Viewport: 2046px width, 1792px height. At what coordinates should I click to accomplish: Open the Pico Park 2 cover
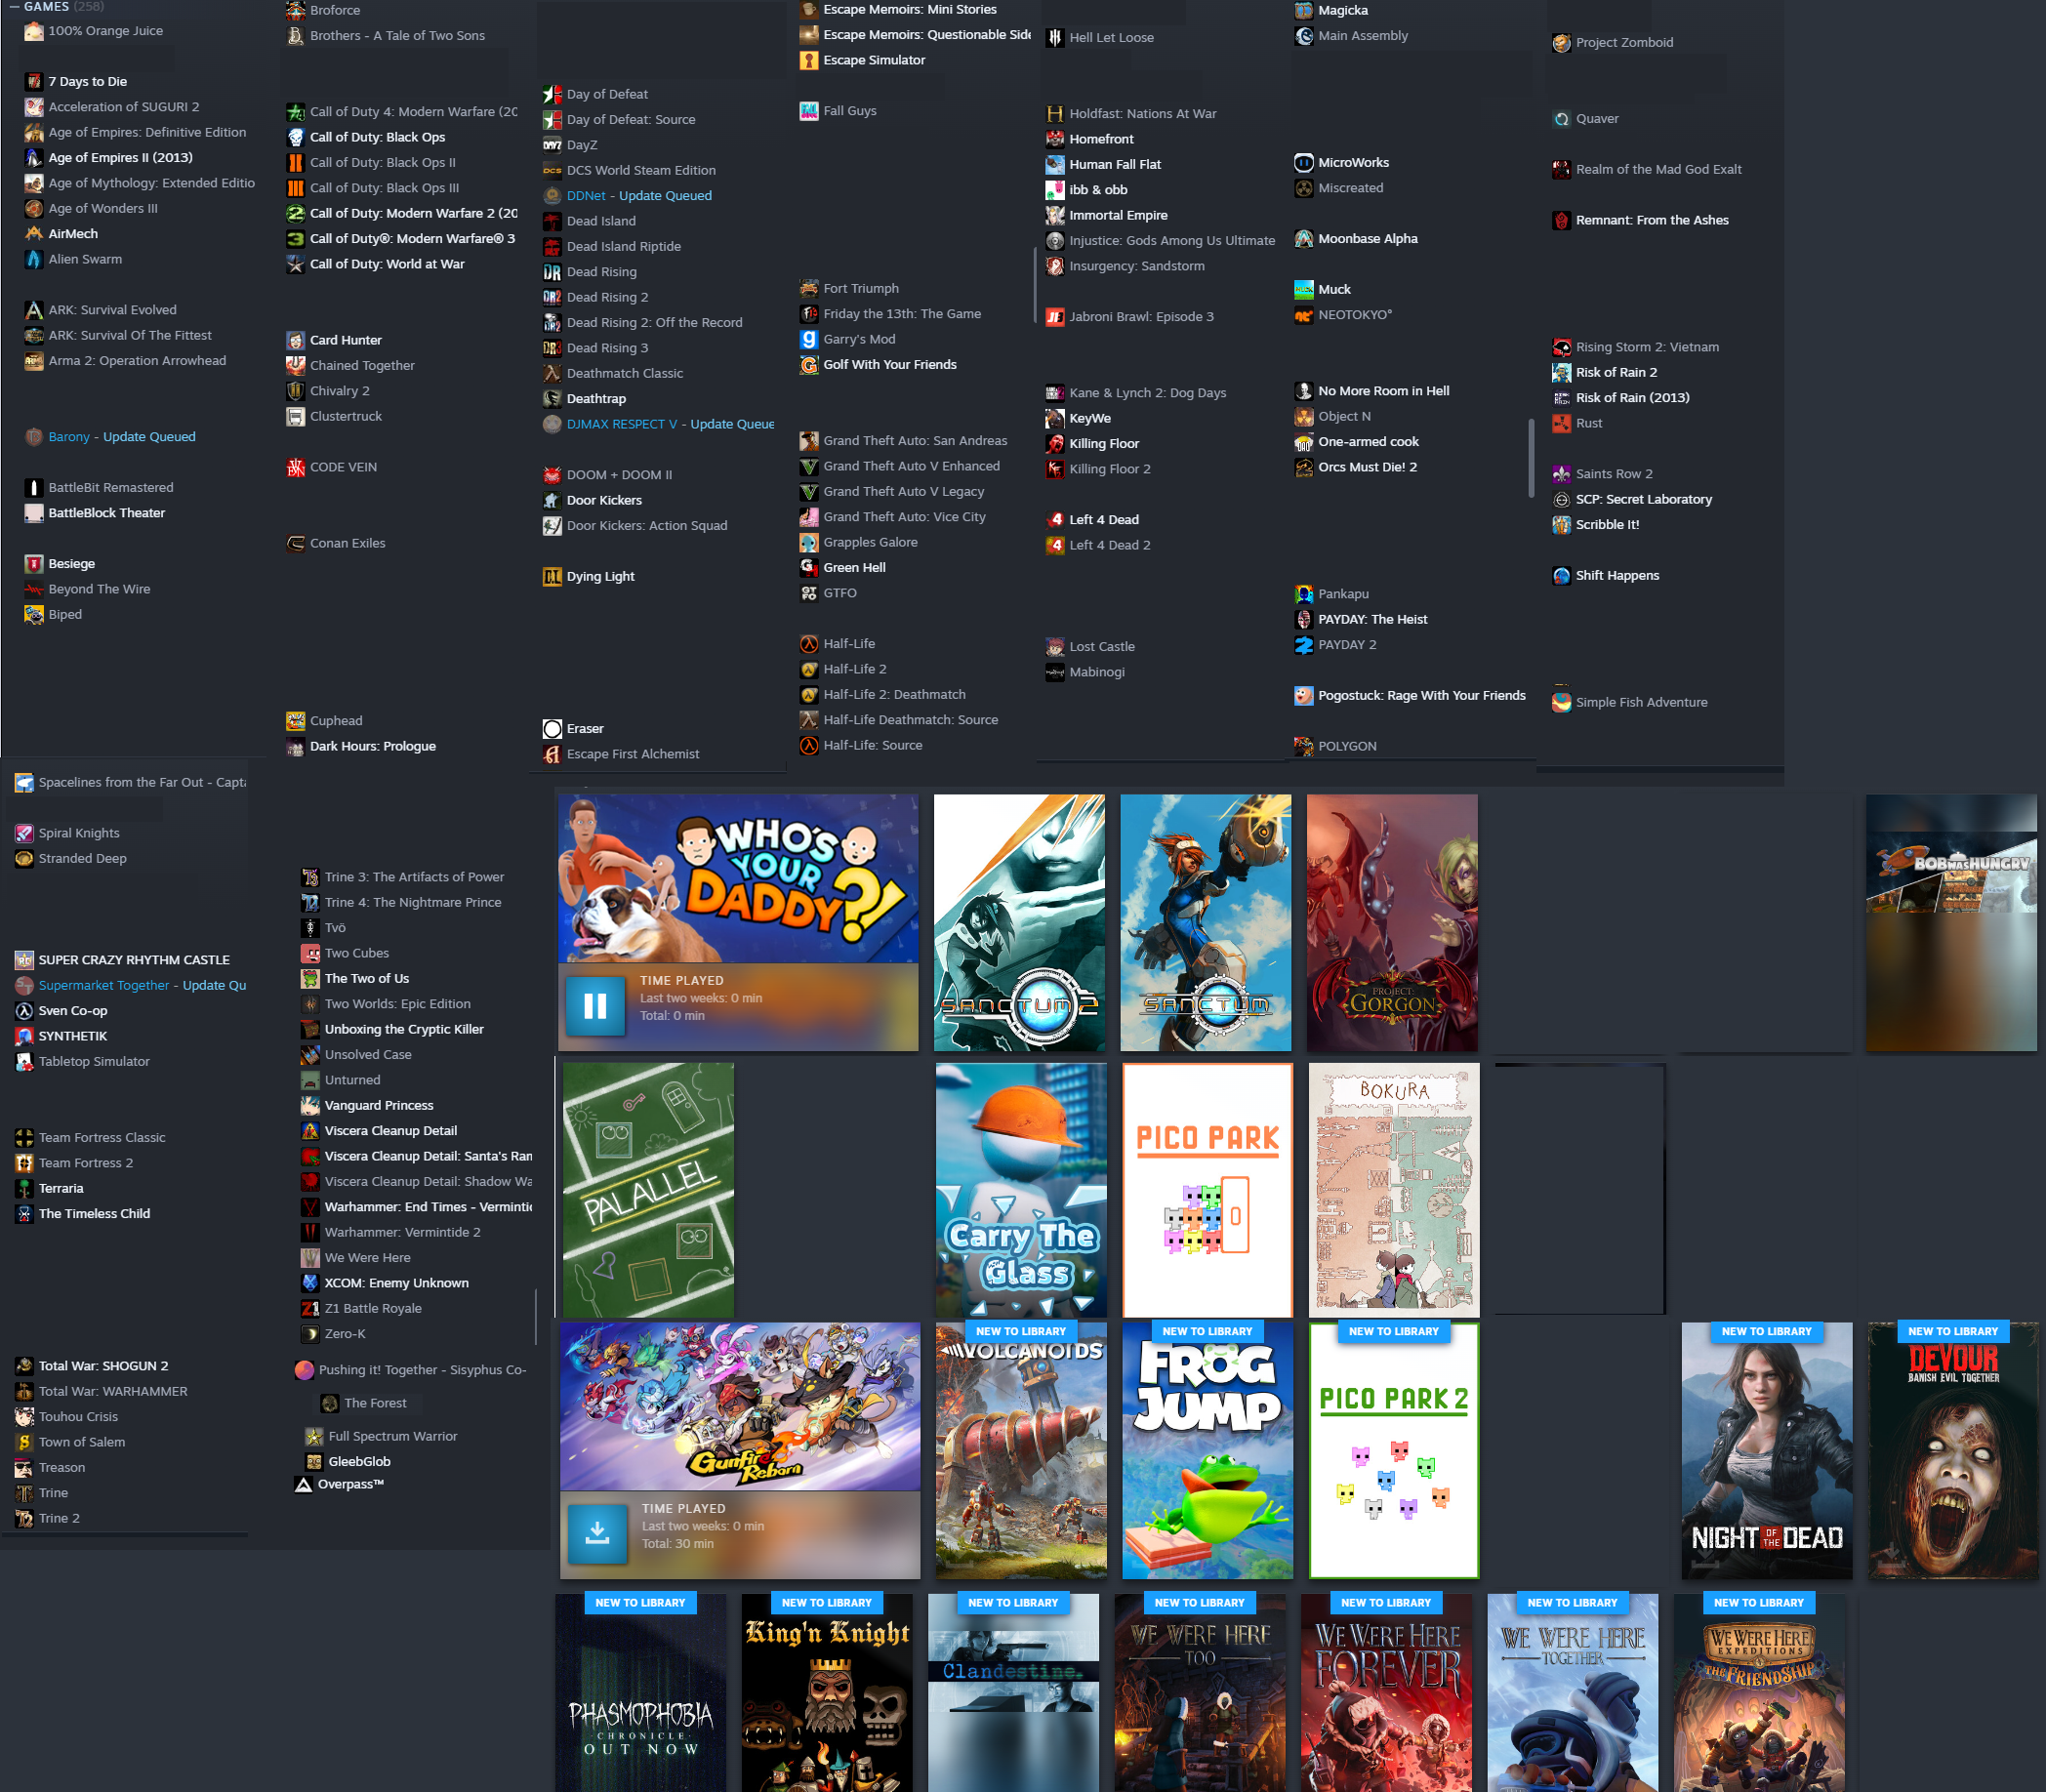pyautogui.click(x=1394, y=1450)
